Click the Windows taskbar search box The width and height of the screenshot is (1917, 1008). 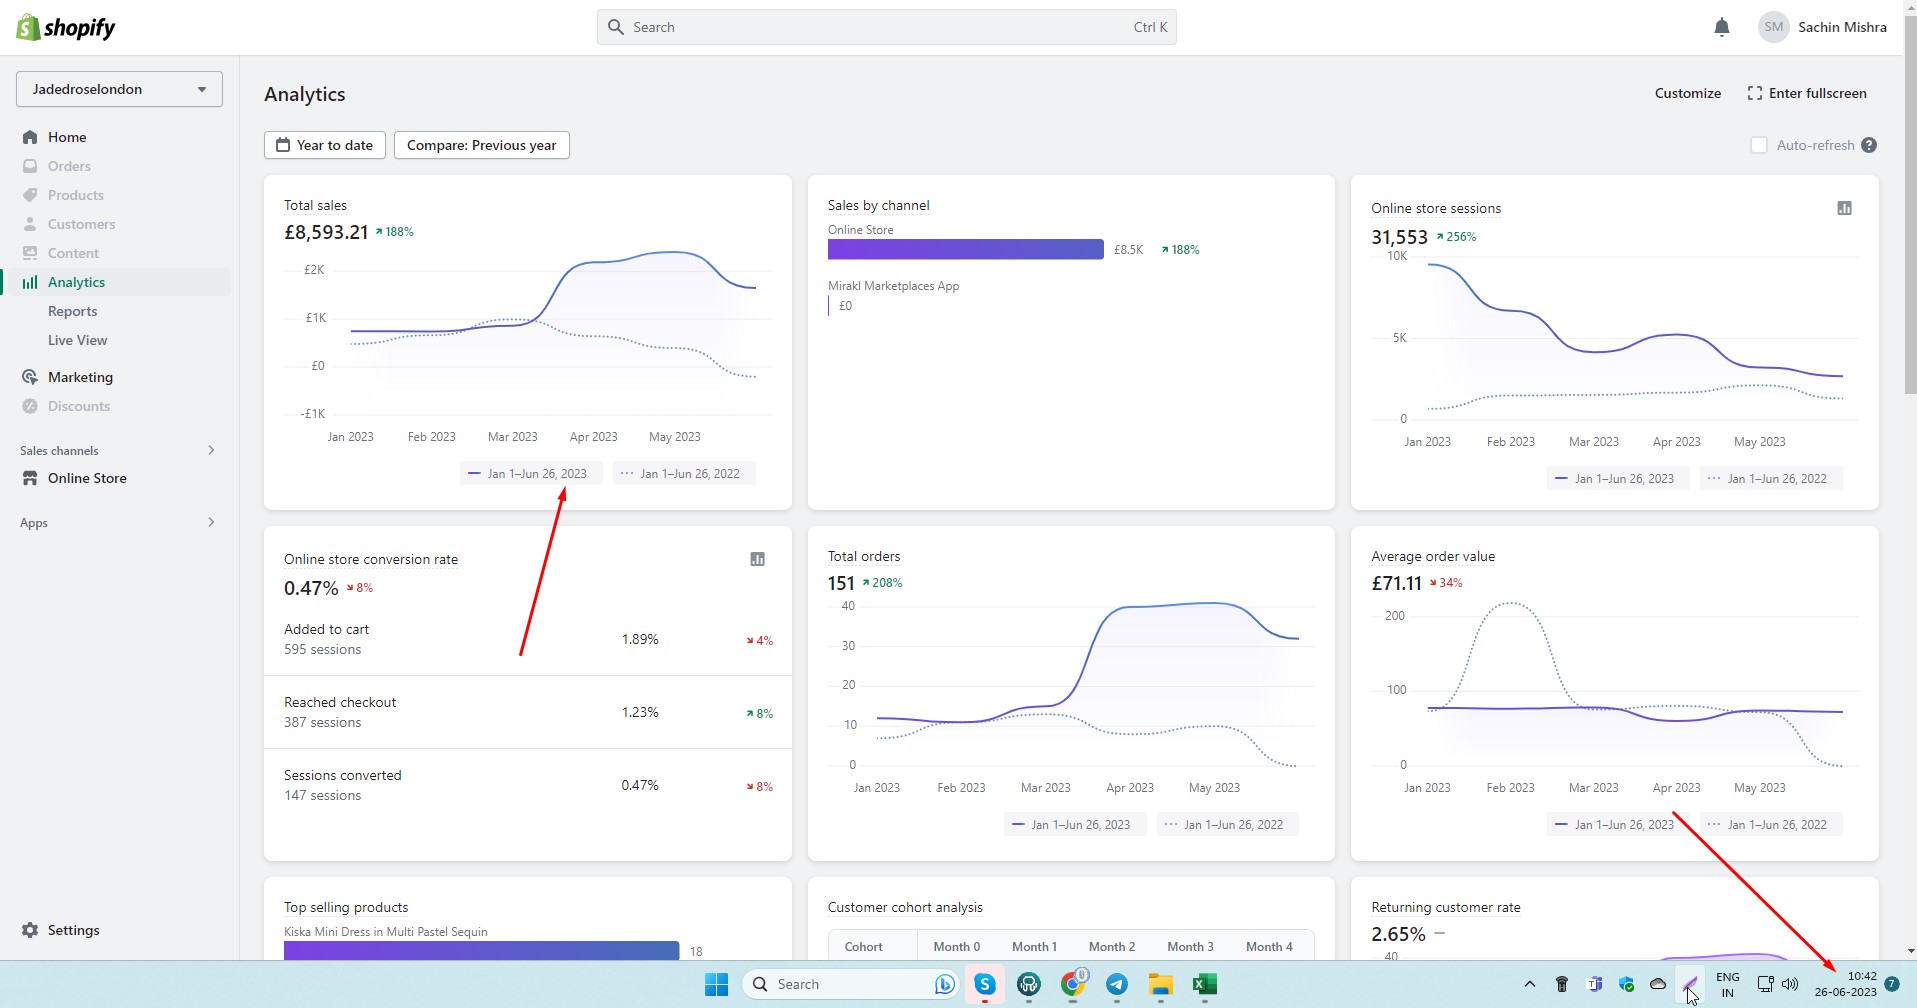pos(851,984)
